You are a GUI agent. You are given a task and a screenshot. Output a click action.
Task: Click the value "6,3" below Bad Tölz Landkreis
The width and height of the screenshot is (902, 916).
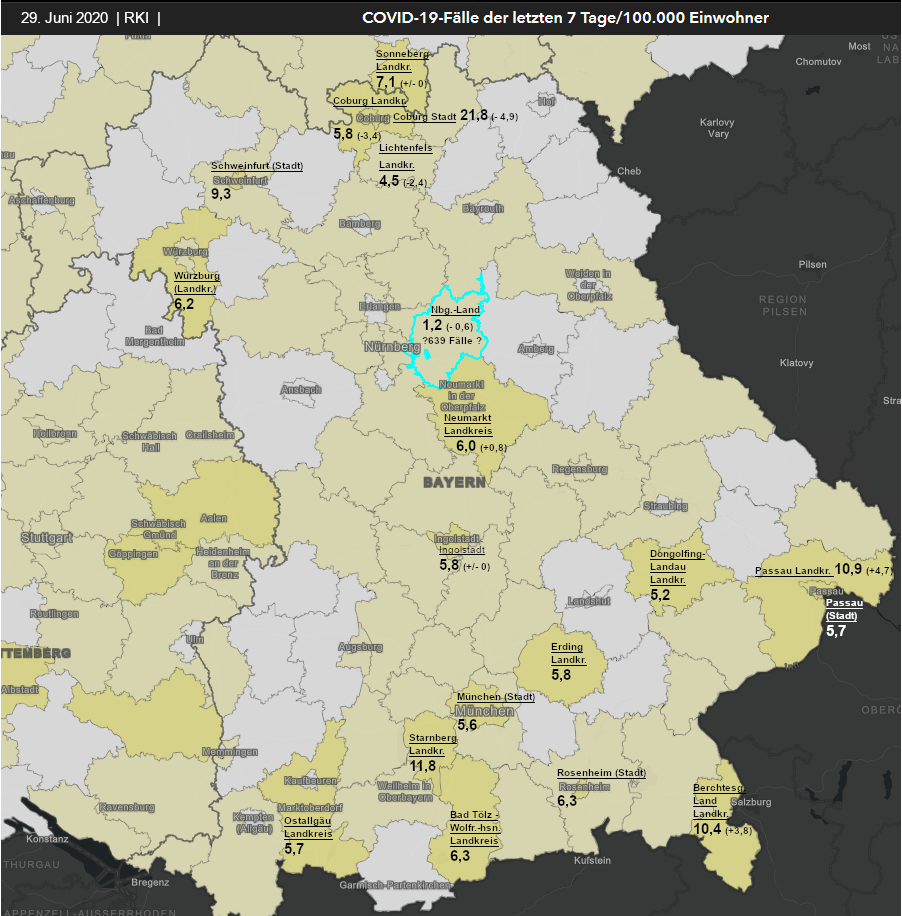pos(460,855)
